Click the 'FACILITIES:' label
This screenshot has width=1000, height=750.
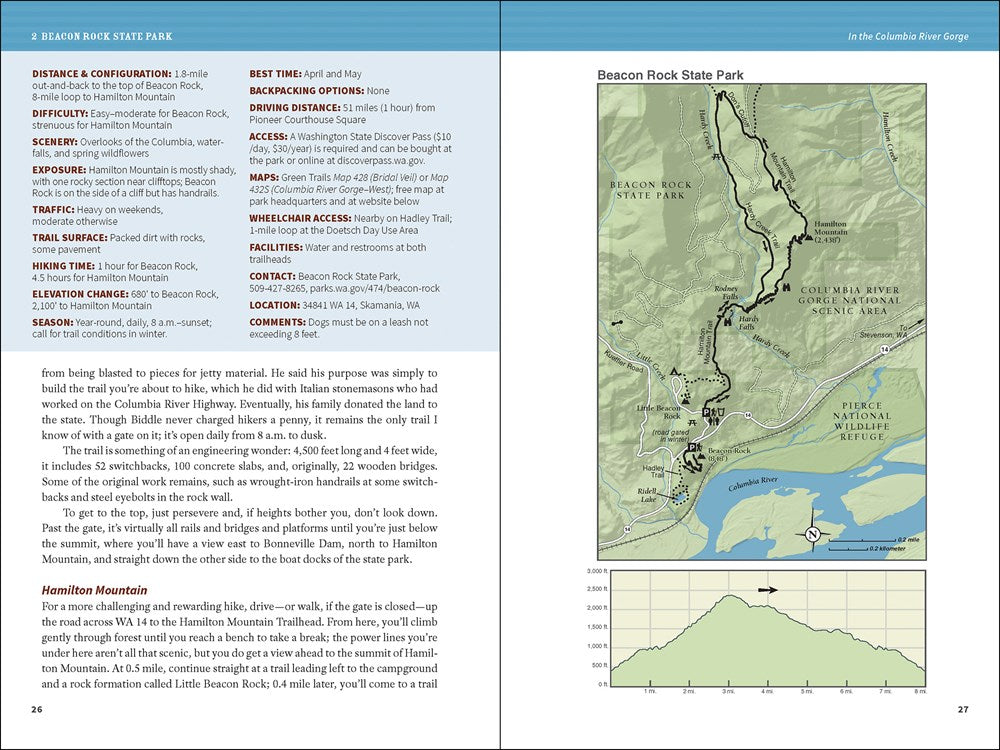[x=276, y=247]
